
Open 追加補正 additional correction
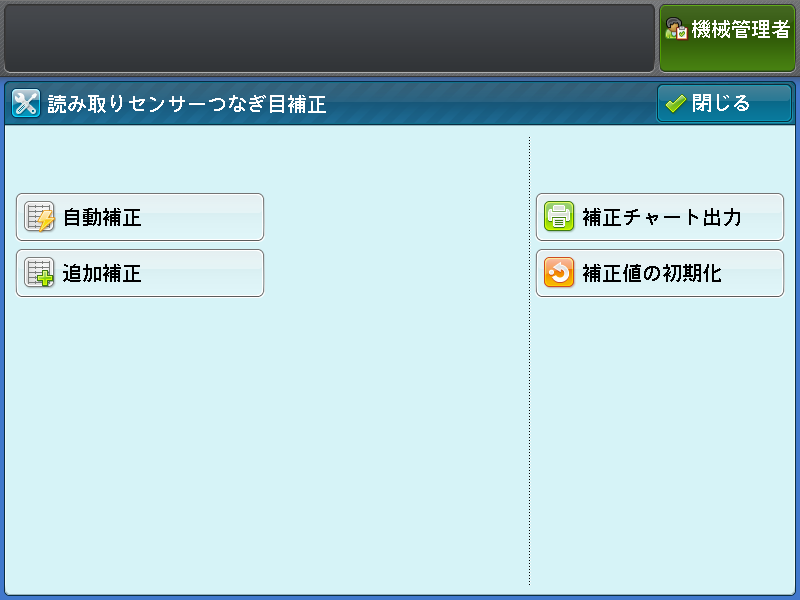pos(140,273)
